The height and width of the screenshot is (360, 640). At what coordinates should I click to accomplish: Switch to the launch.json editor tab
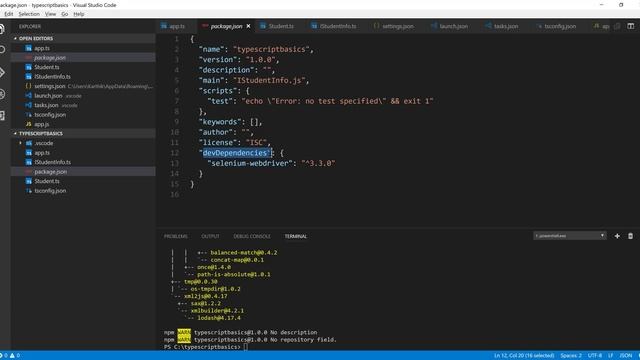[x=453, y=26]
